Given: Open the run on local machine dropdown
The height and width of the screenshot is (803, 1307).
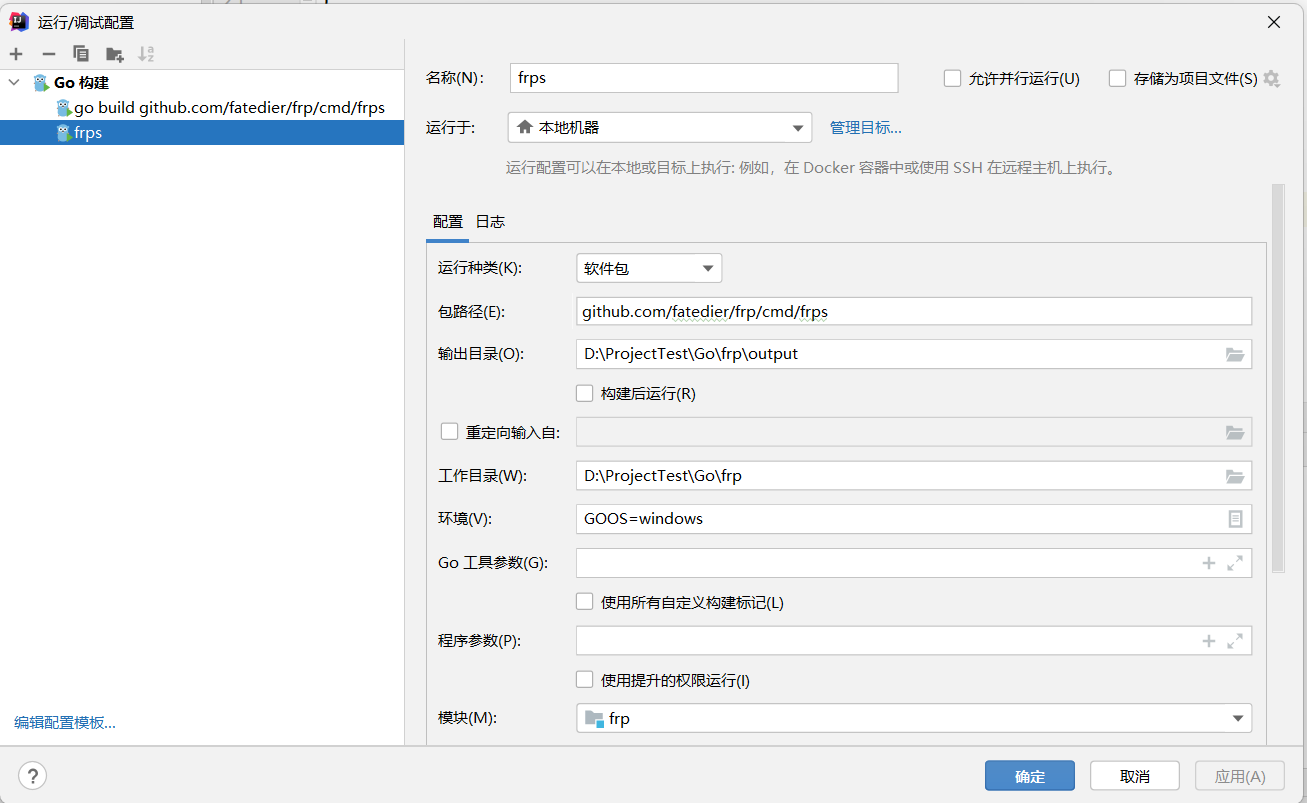Looking at the screenshot, I should coord(660,127).
